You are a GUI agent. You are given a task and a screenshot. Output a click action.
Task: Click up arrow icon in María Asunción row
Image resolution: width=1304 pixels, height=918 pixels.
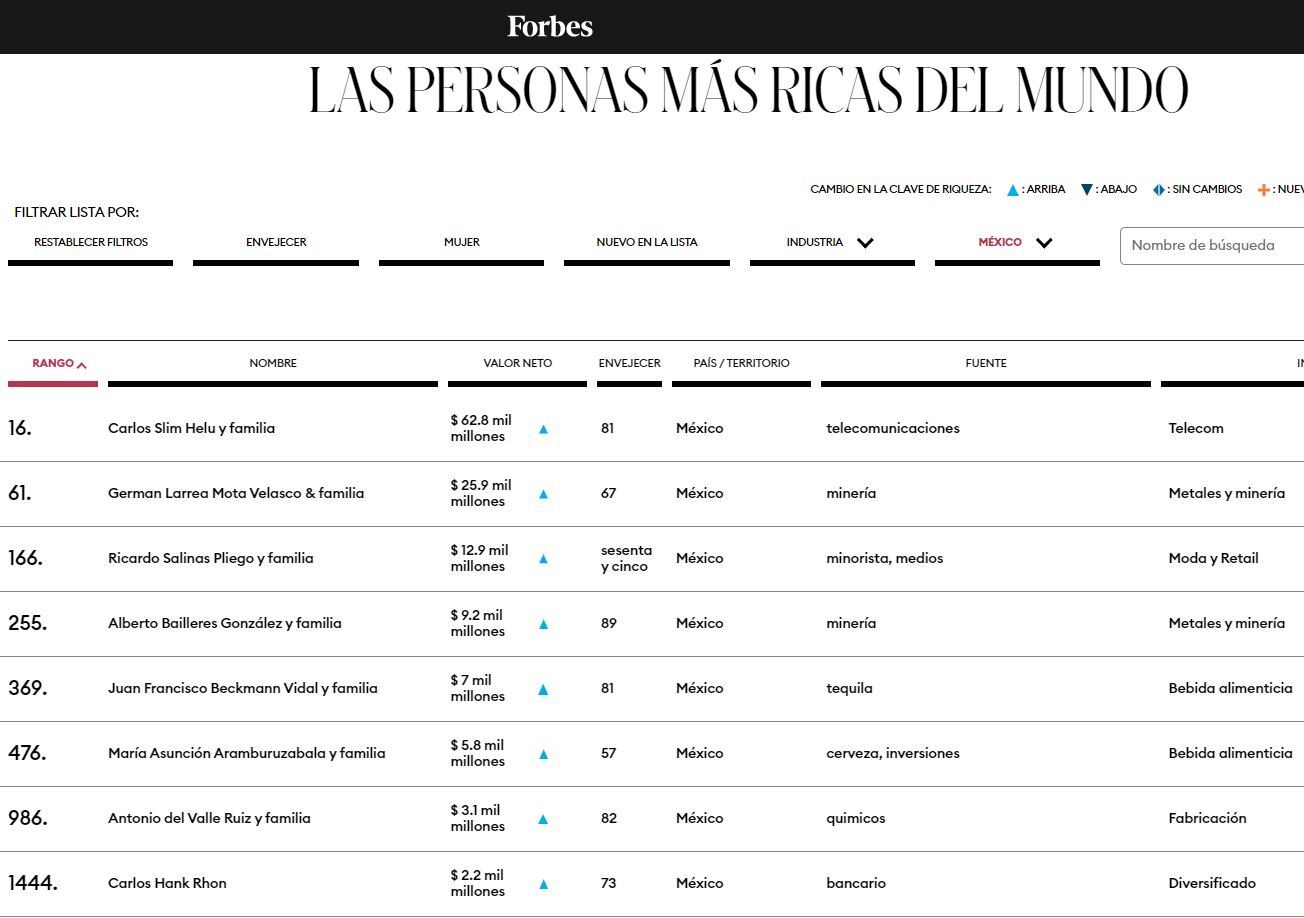tap(544, 754)
